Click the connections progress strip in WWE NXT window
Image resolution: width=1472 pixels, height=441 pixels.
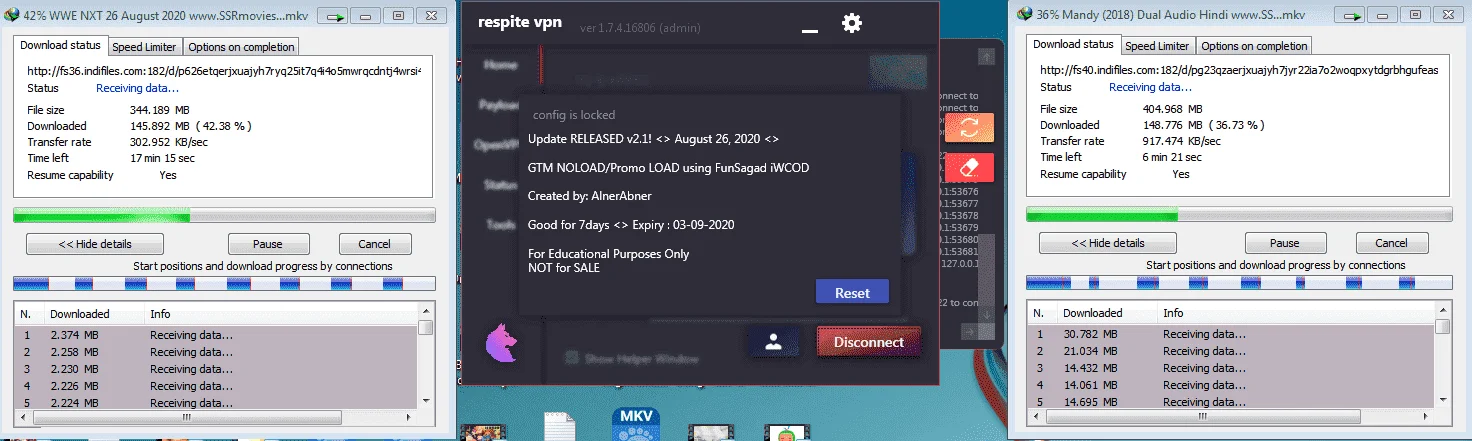pos(224,284)
